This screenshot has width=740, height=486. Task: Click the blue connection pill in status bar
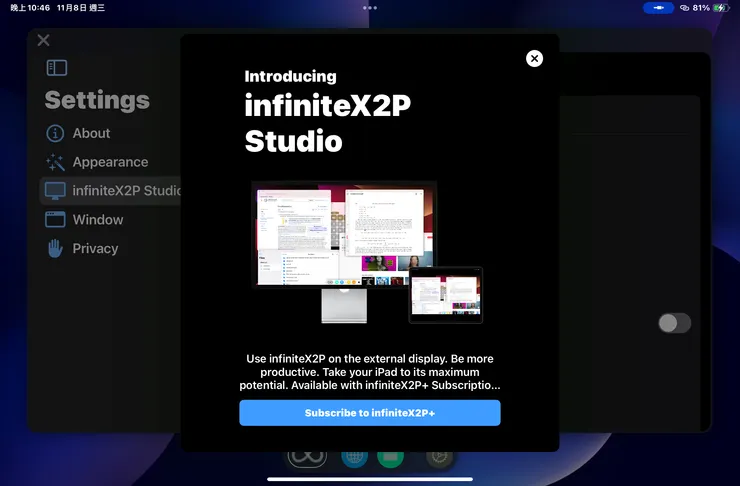tap(658, 8)
